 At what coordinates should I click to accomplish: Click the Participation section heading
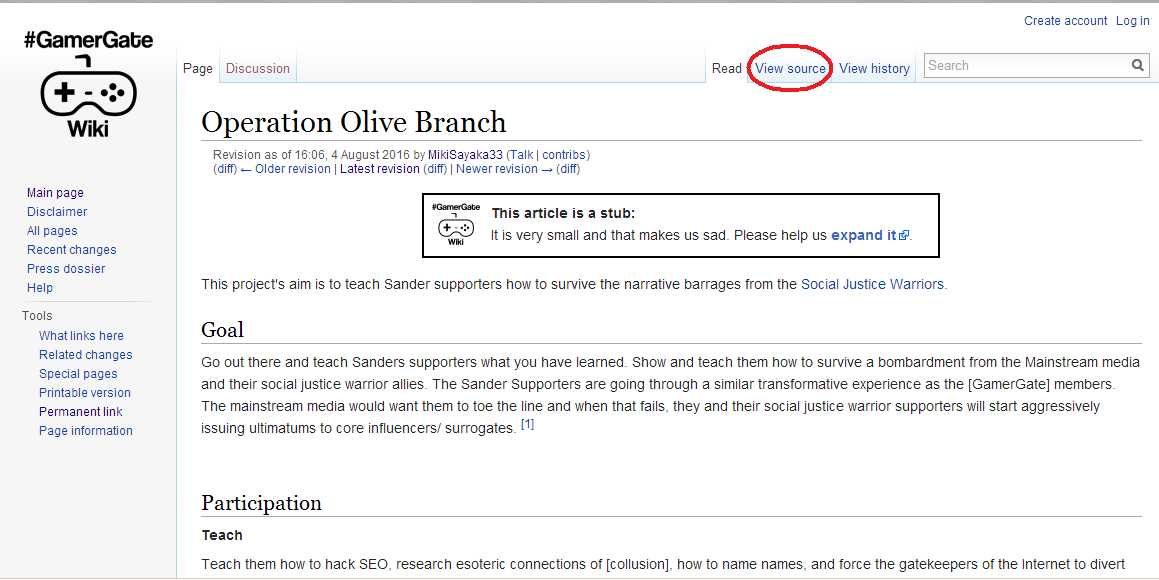point(262,503)
